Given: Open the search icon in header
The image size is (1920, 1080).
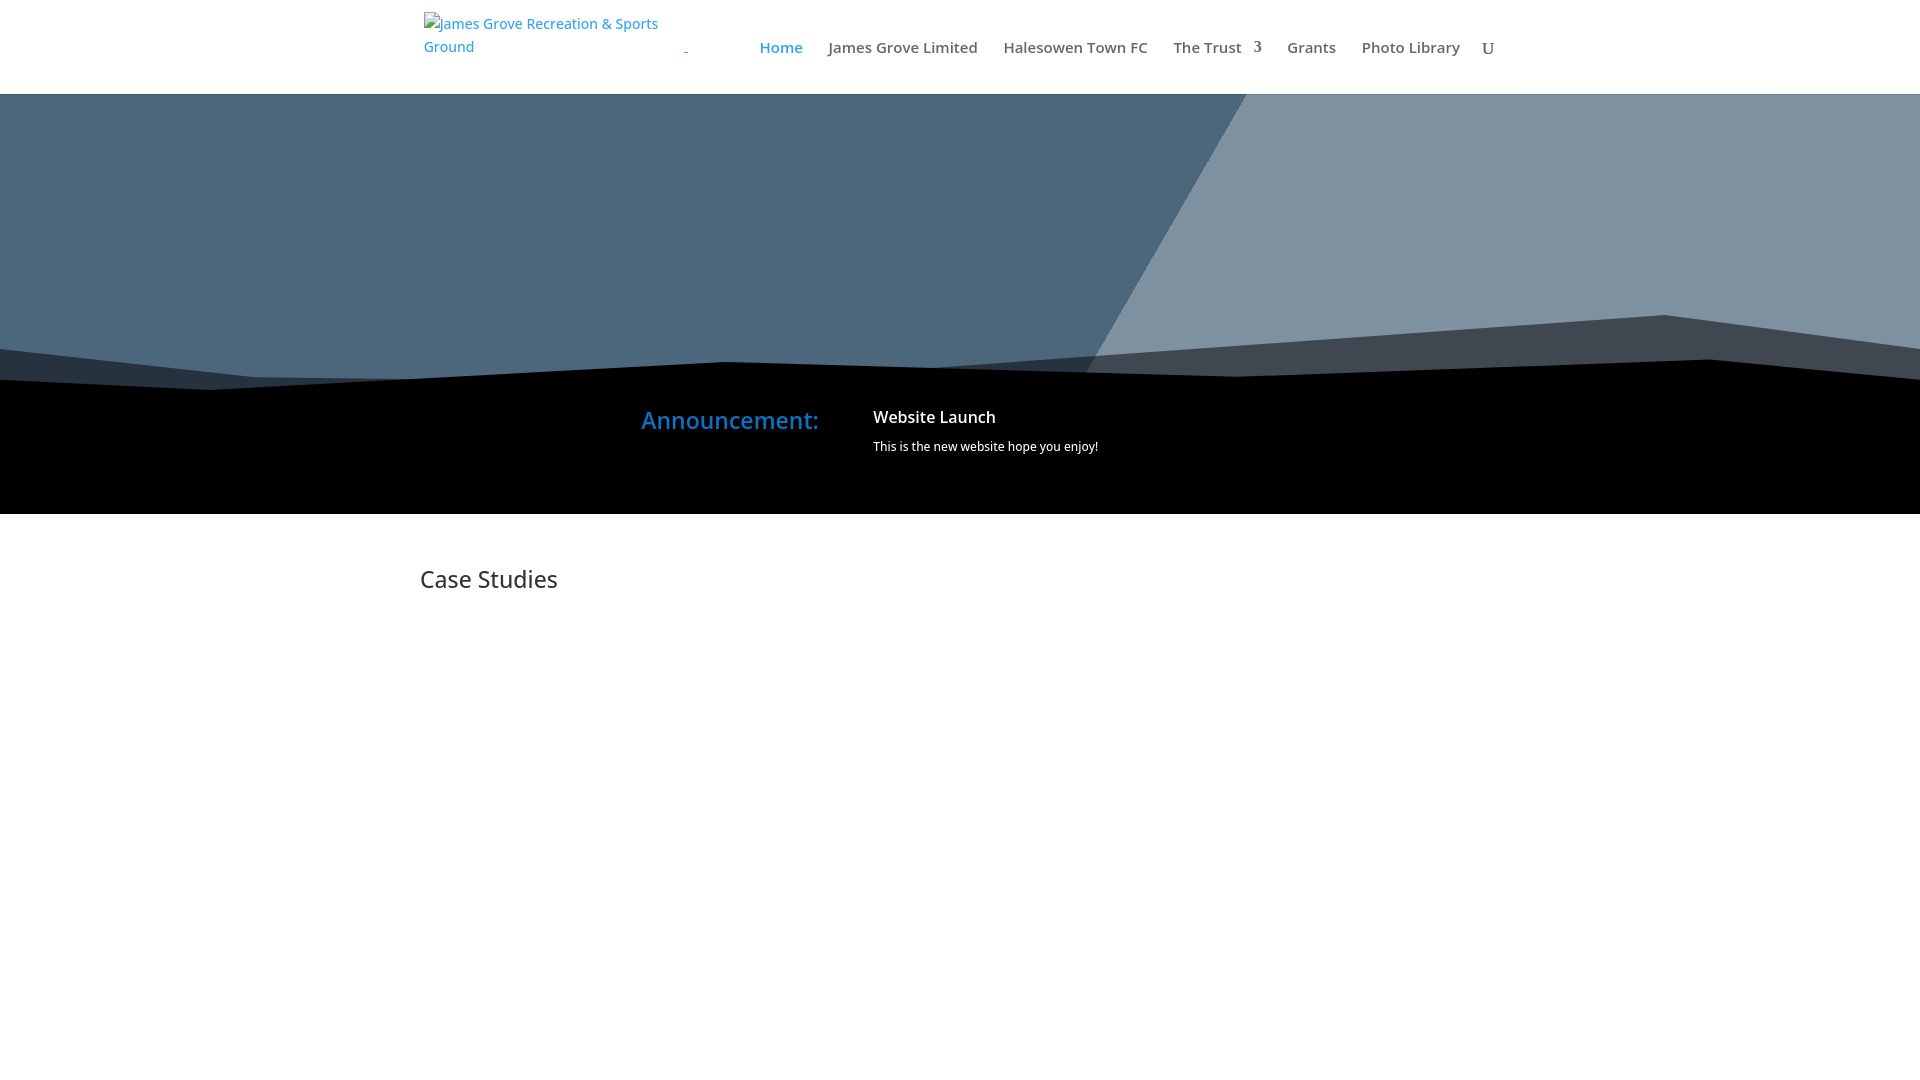Looking at the screenshot, I should tap(1487, 48).
